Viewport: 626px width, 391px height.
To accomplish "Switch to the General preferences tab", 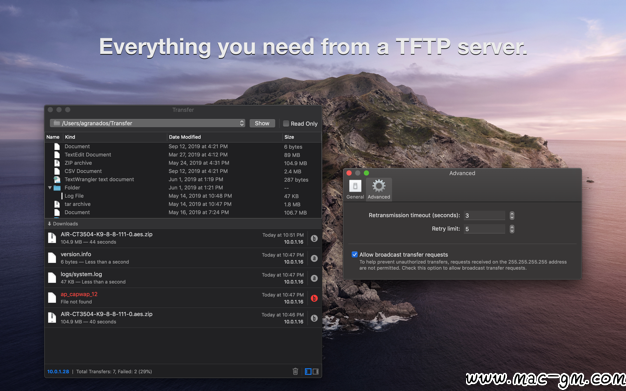I will pyautogui.click(x=355, y=189).
